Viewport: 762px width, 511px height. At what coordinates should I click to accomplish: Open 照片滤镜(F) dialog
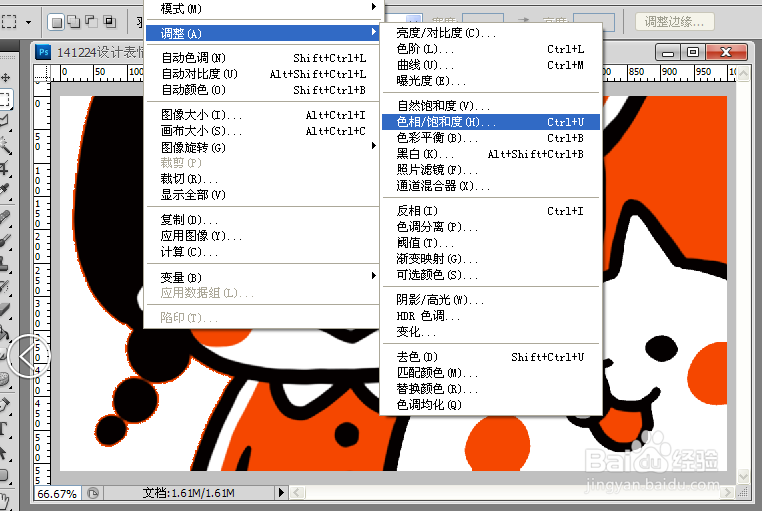491,170
